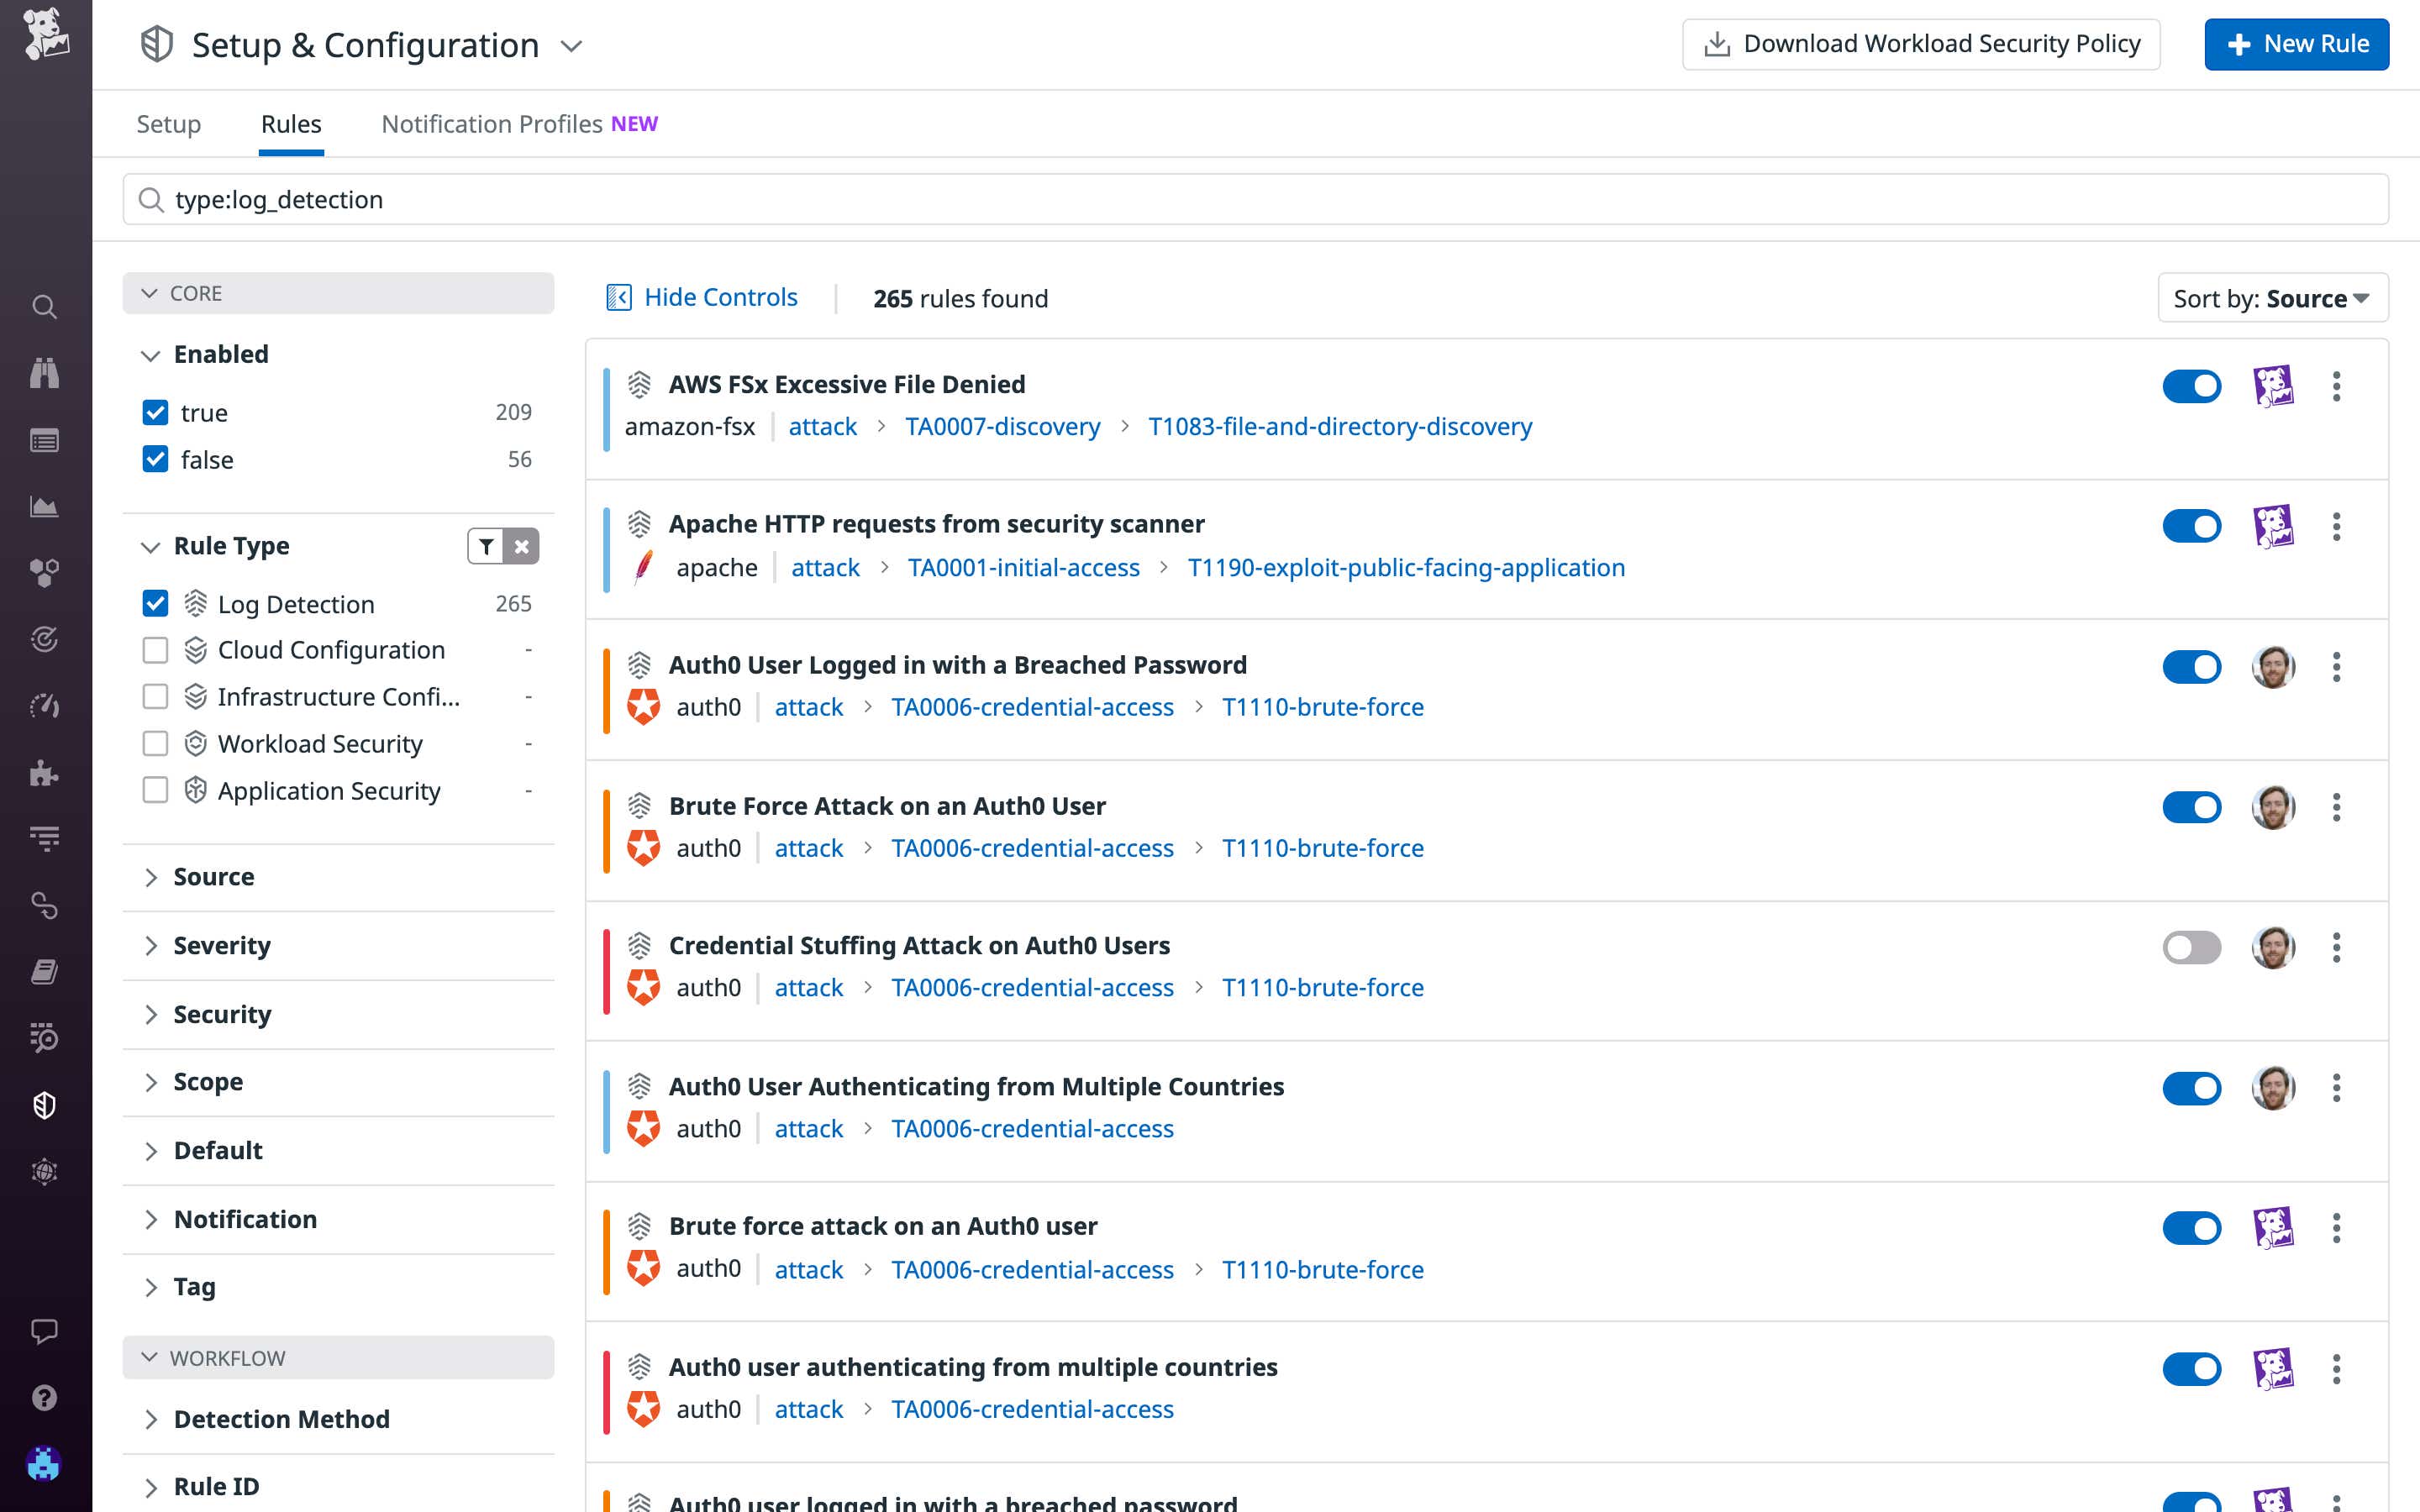Check the Infrastructure Confi... rule type

click(x=155, y=697)
